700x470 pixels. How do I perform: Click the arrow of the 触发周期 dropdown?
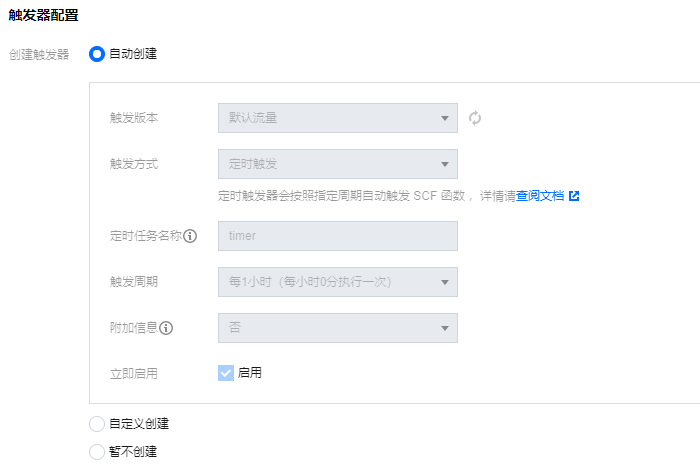(445, 282)
